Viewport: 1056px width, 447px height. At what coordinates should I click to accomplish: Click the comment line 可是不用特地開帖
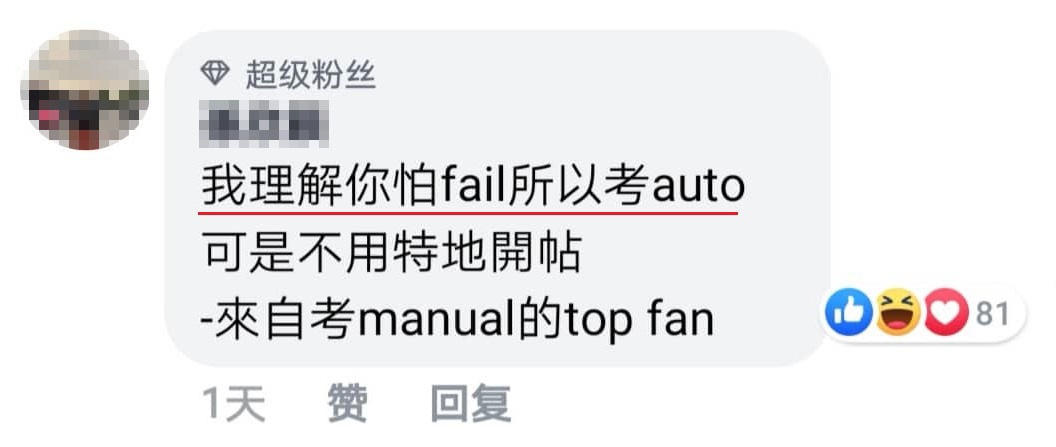[x=392, y=254]
